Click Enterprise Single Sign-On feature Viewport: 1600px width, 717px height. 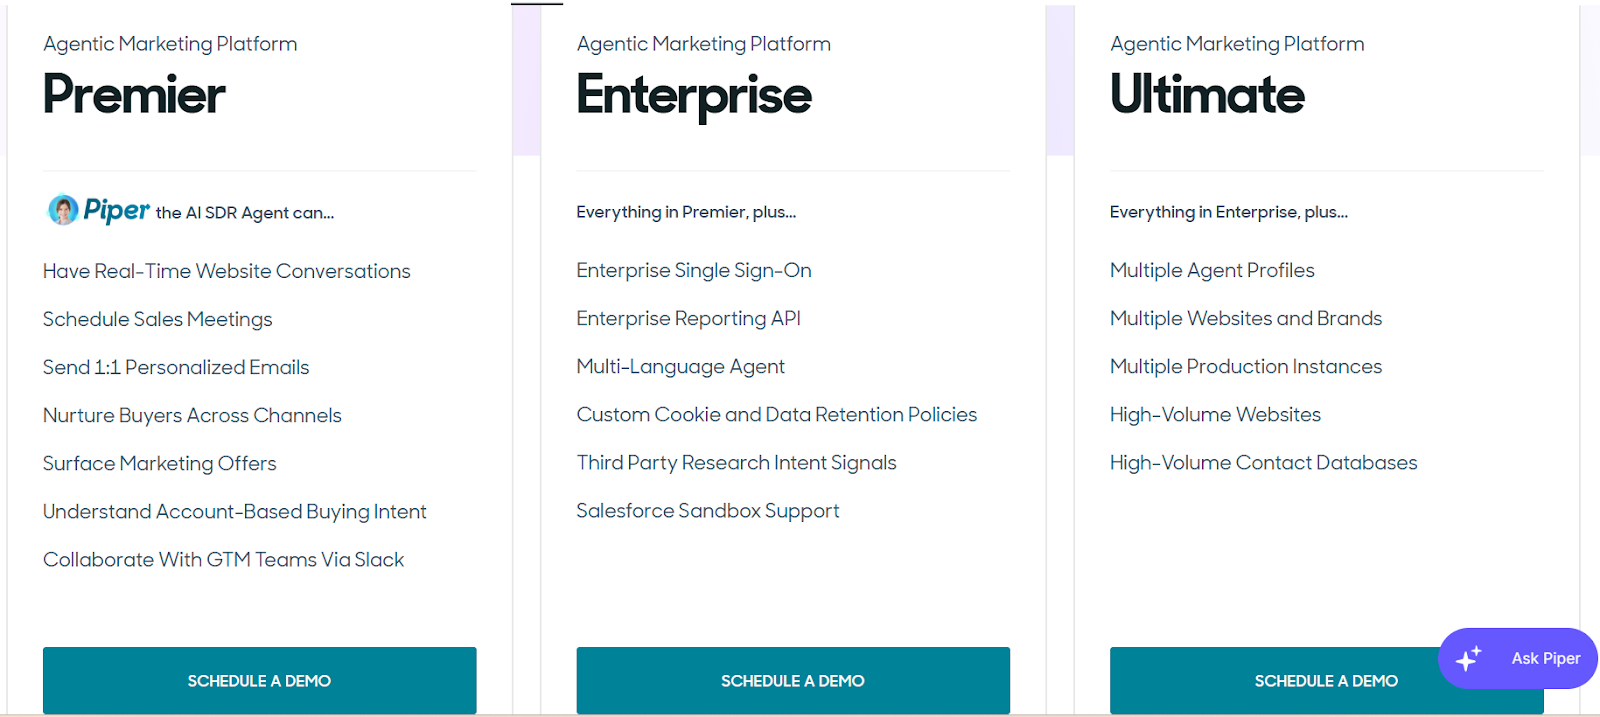693,270
